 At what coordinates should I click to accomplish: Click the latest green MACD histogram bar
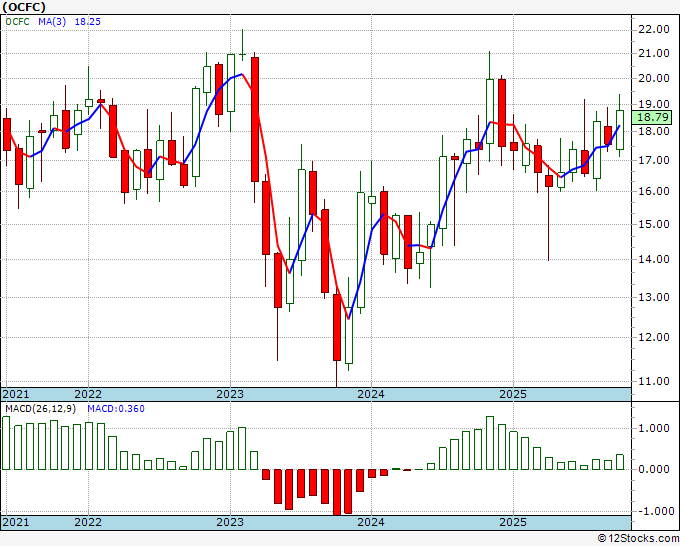pyautogui.click(x=620, y=462)
